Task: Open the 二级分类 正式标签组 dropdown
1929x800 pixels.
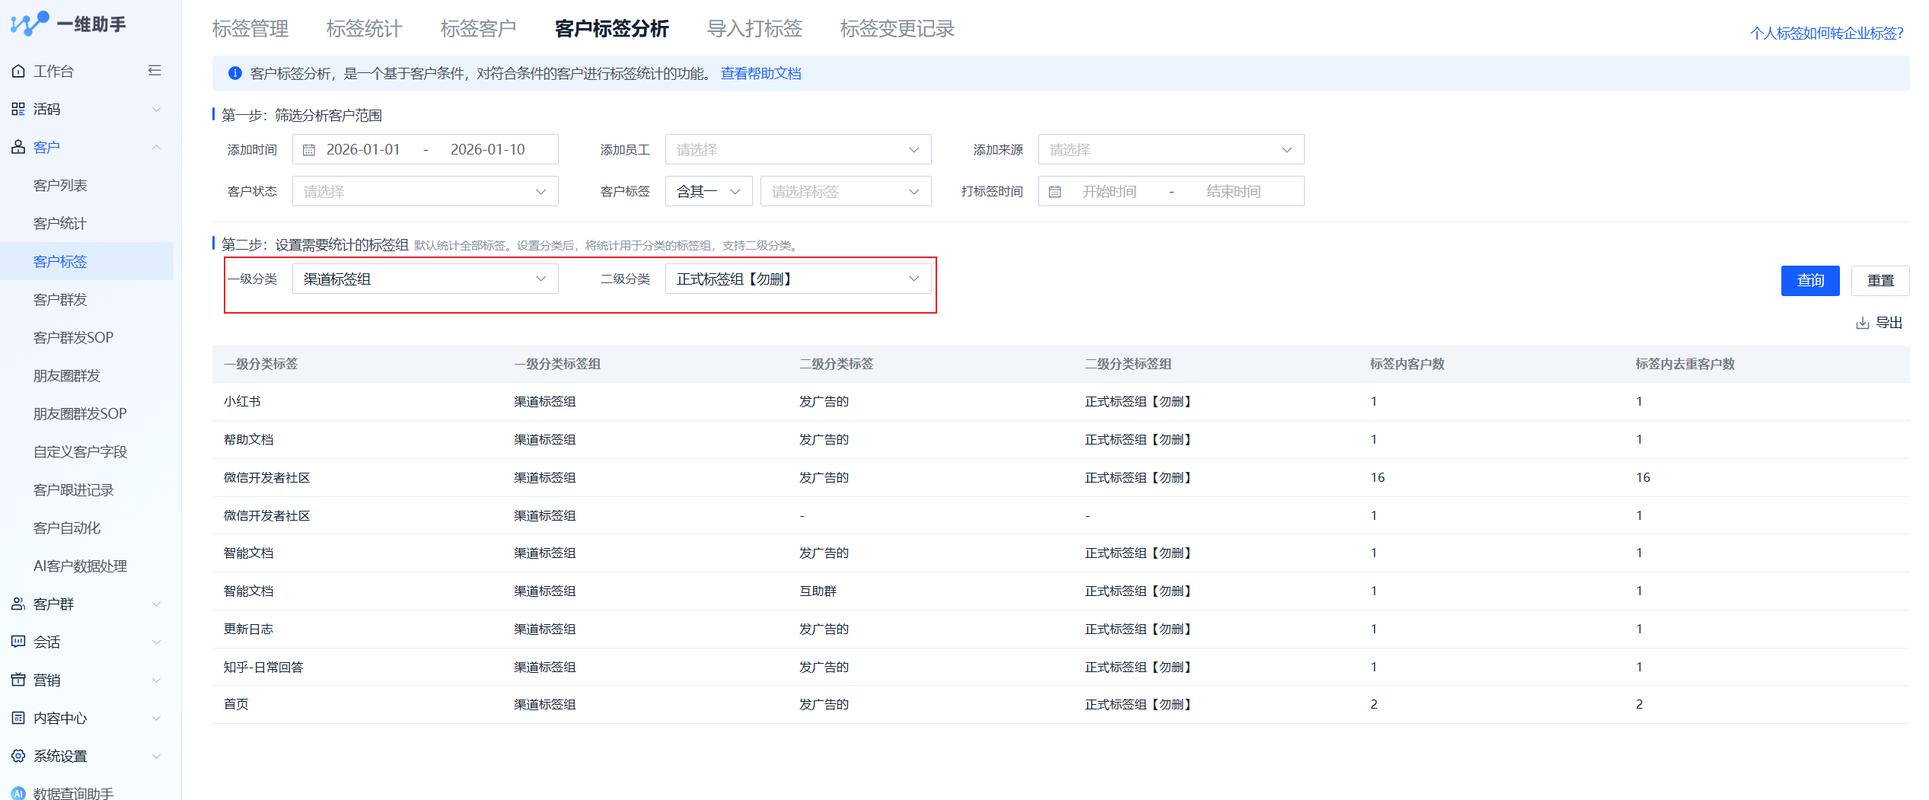Action: point(798,279)
